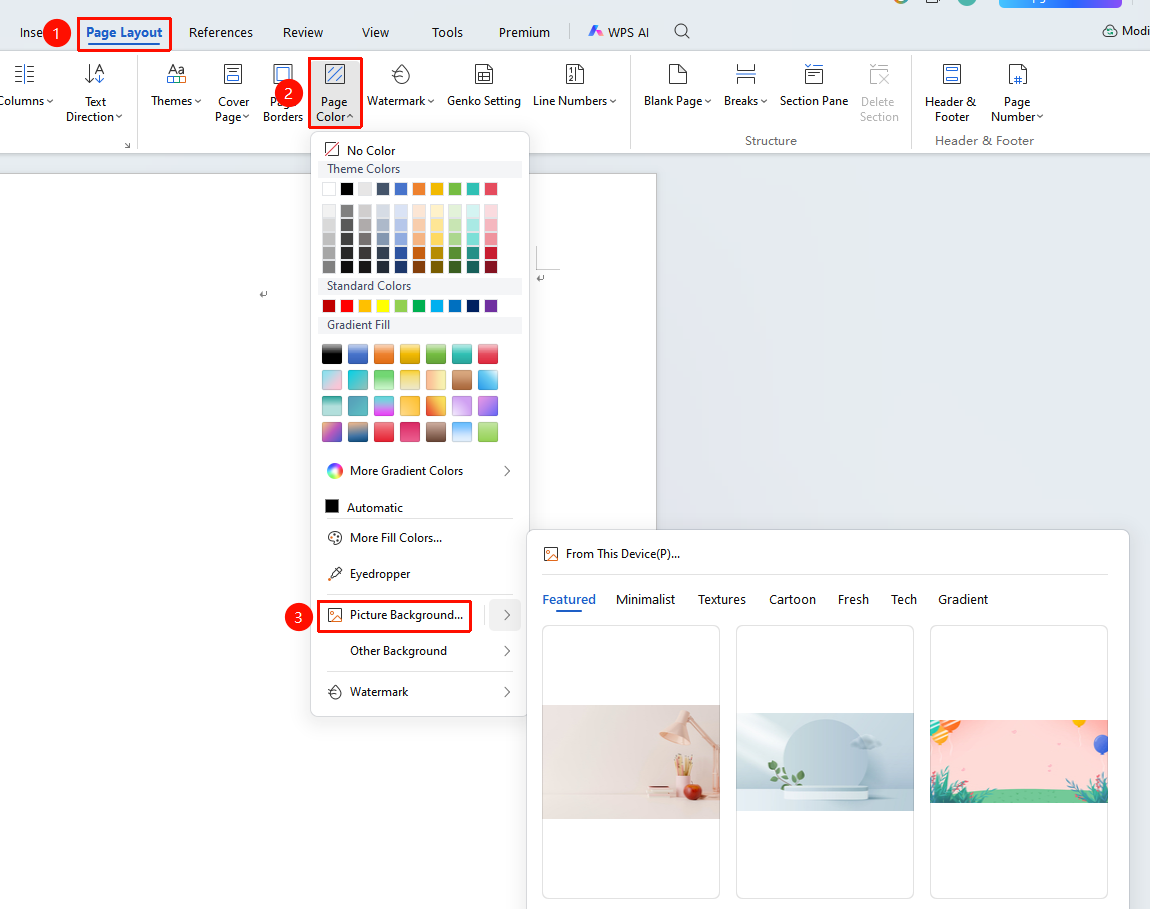Open WPS AI
Viewport: 1150px width, 909px height.
(619, 32)
